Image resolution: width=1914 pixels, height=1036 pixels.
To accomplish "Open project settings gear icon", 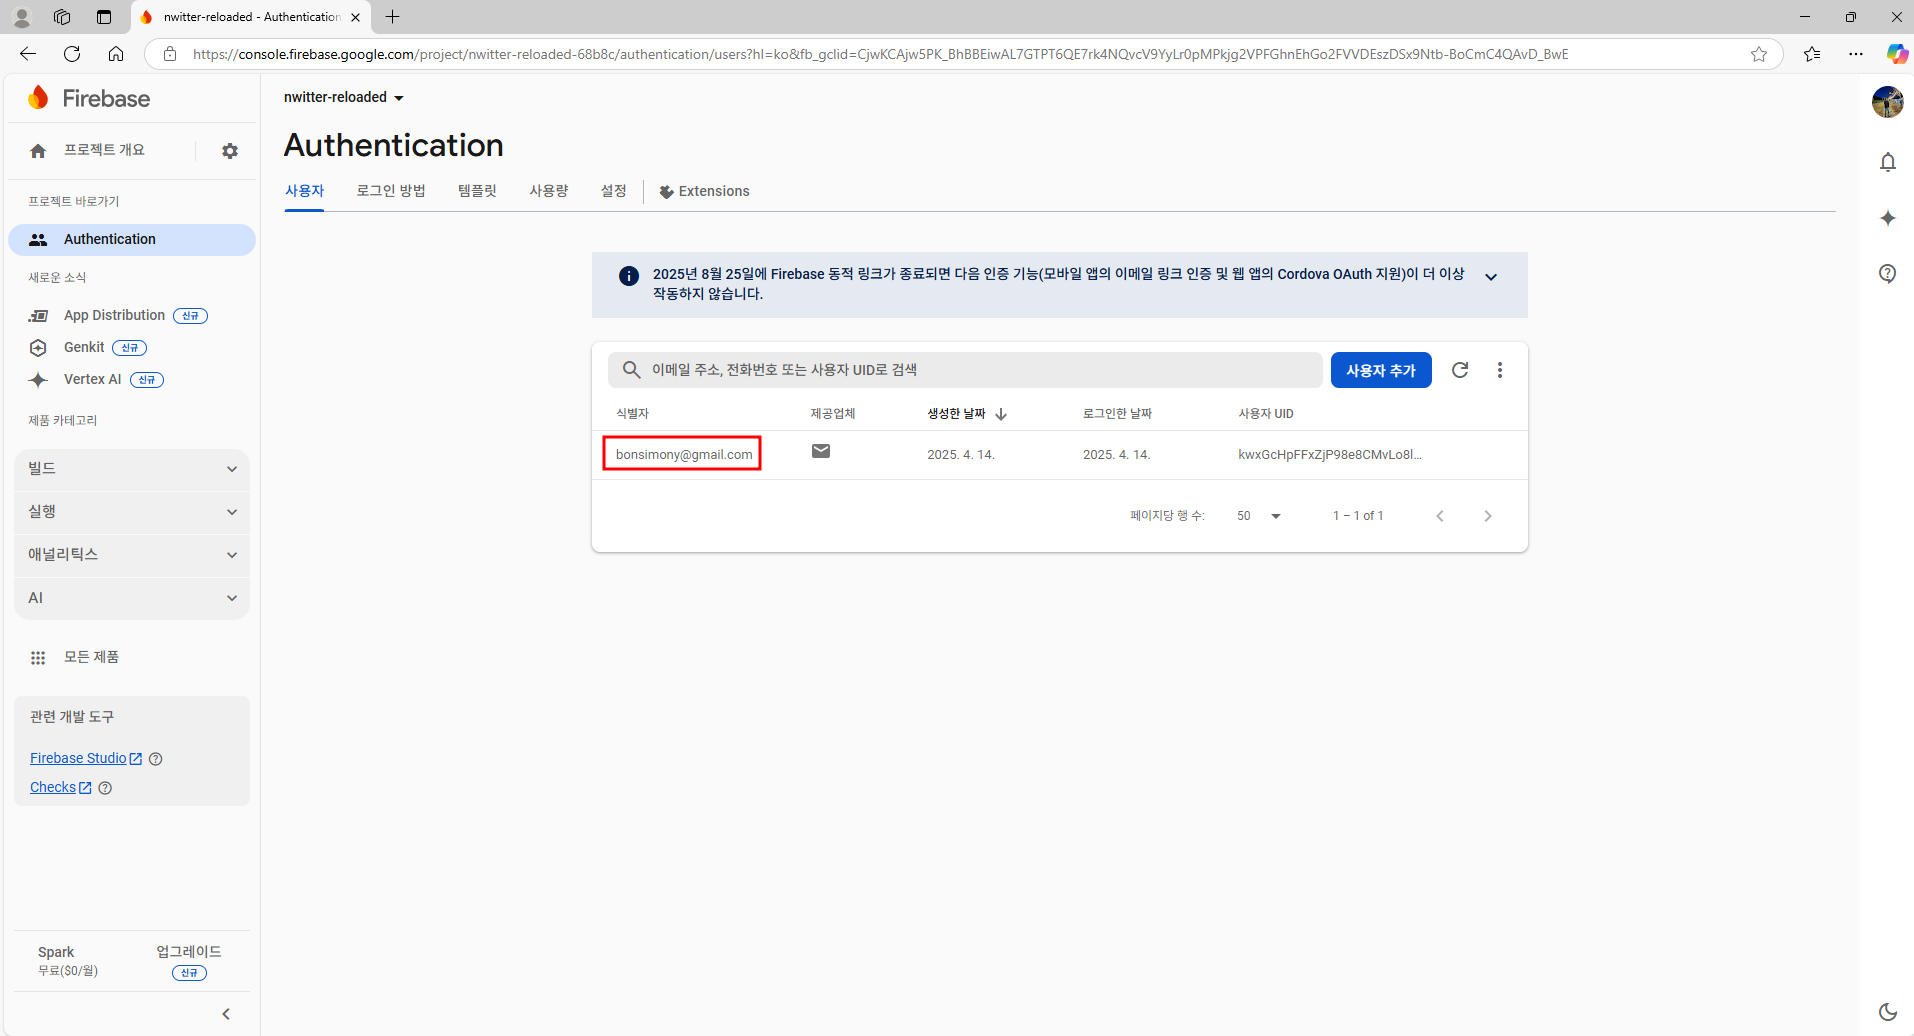I will [x=230, y=151].
